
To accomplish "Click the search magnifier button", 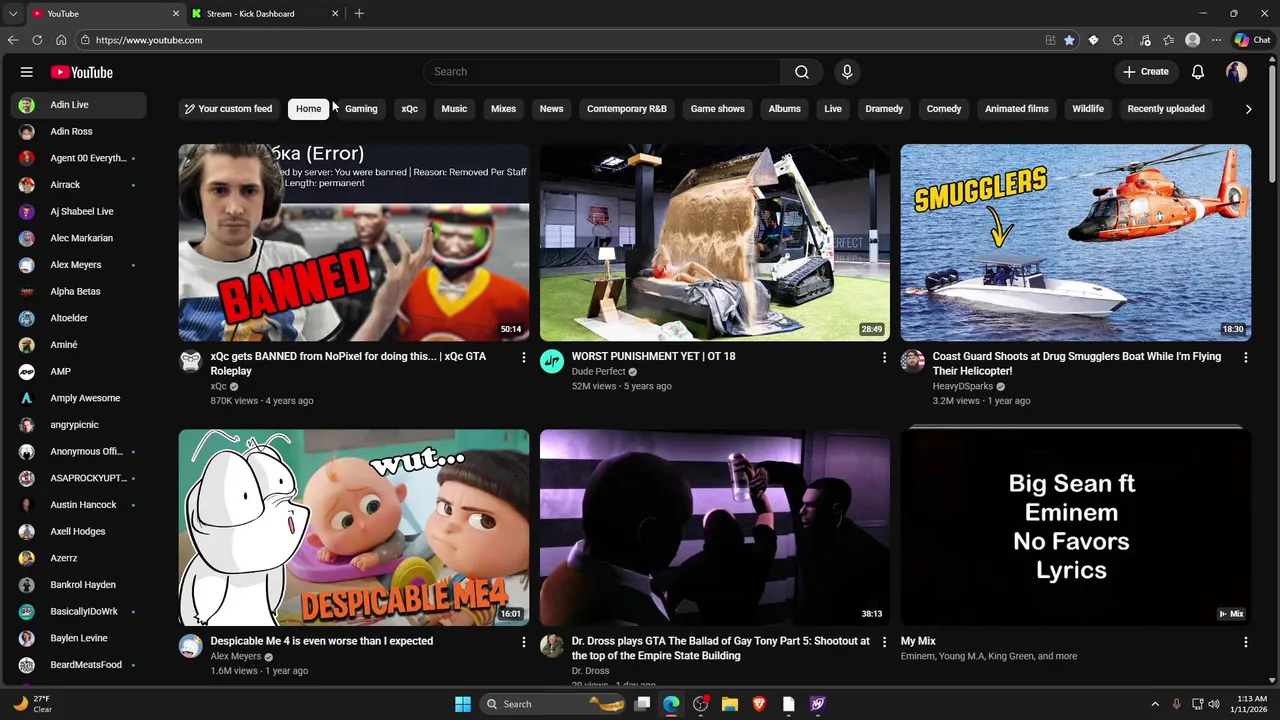I will (802, 72).
